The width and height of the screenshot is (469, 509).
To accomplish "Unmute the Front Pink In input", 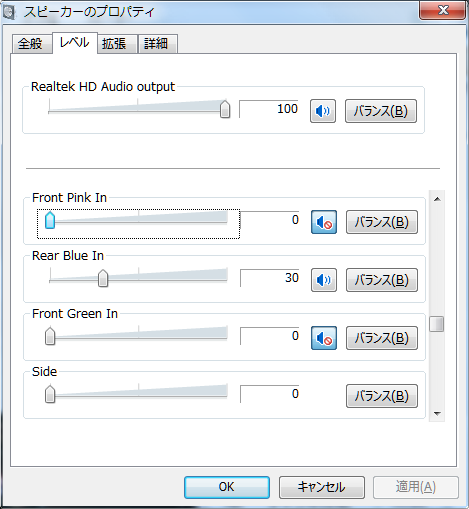I will coord(324,222).
